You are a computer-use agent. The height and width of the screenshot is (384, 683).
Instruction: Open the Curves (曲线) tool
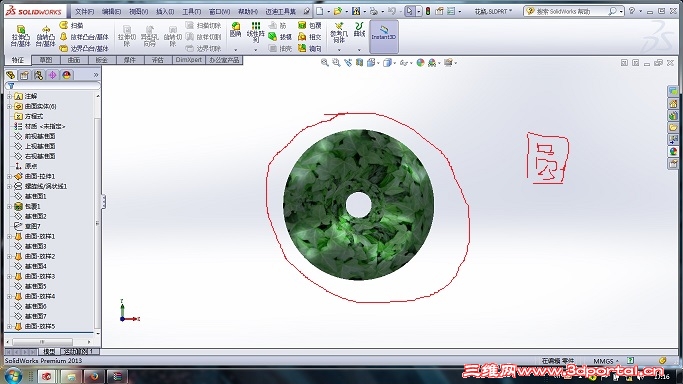tap(359, 30)
